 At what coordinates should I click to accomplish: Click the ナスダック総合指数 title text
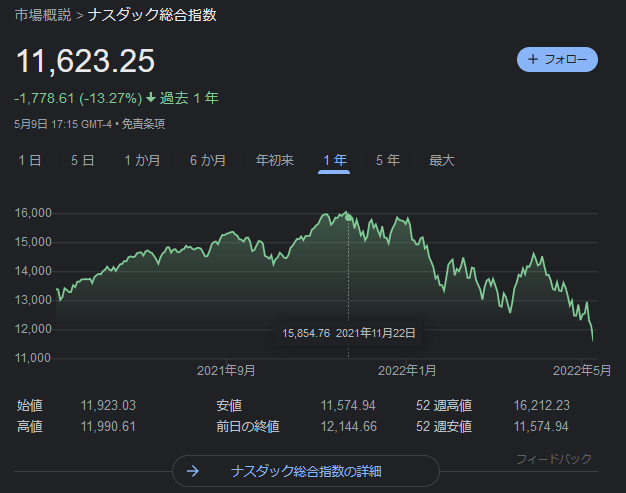coord(152,15)
